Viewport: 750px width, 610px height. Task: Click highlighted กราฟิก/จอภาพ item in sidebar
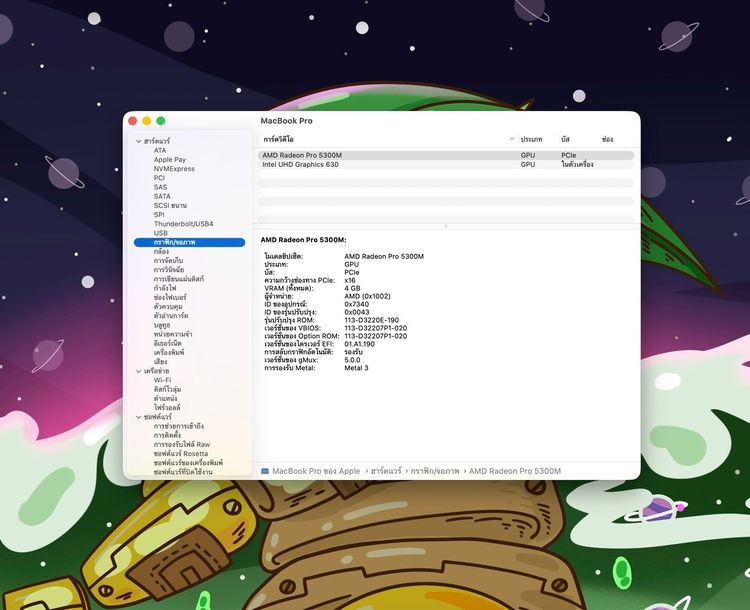189,242
